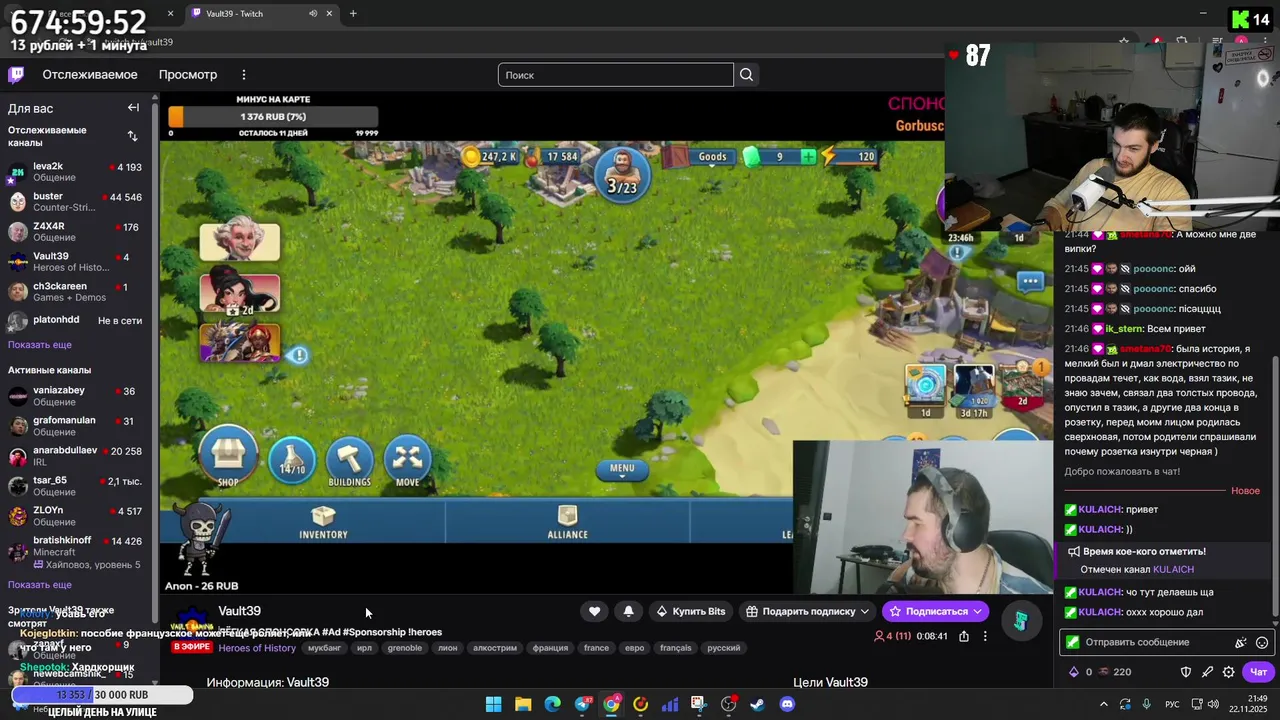Expand followed channels with first Показать еще
Viewport: 1280px width, 720px height.
pyautogui.click(x=40, y=345)
